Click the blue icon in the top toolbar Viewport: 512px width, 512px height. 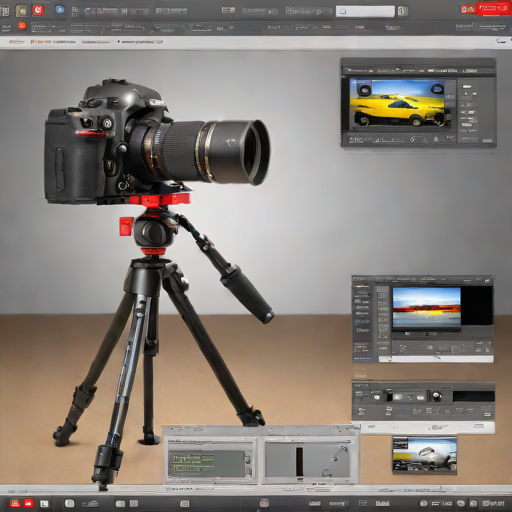60,10
